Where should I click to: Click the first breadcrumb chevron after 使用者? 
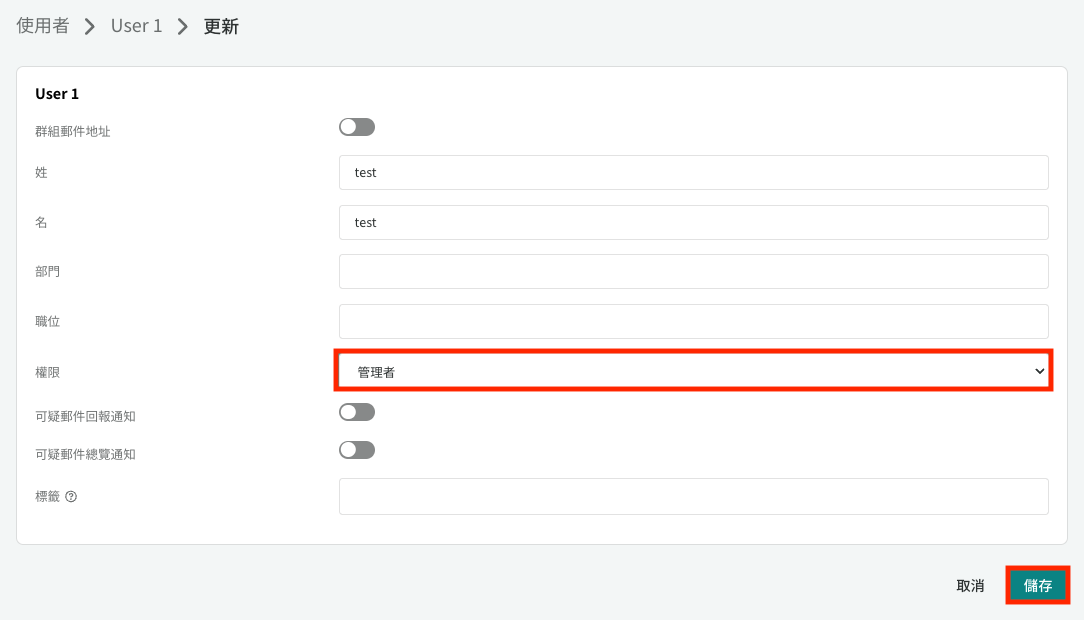(x=90, y=26)
